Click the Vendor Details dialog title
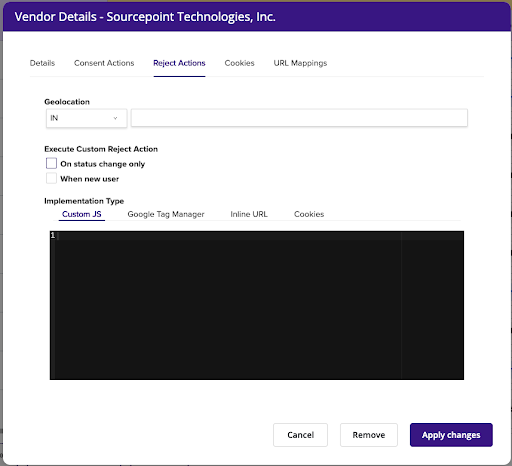The height and width of the screenshot is (466, 512). pos(145,17)
